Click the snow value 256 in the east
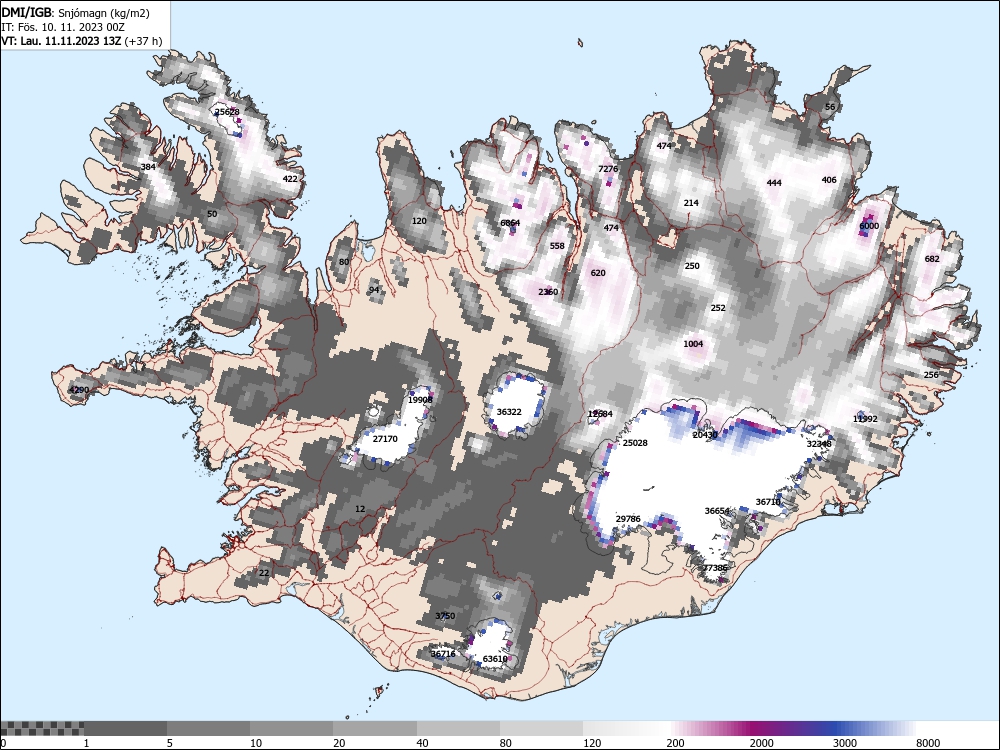 click(931, 374)
